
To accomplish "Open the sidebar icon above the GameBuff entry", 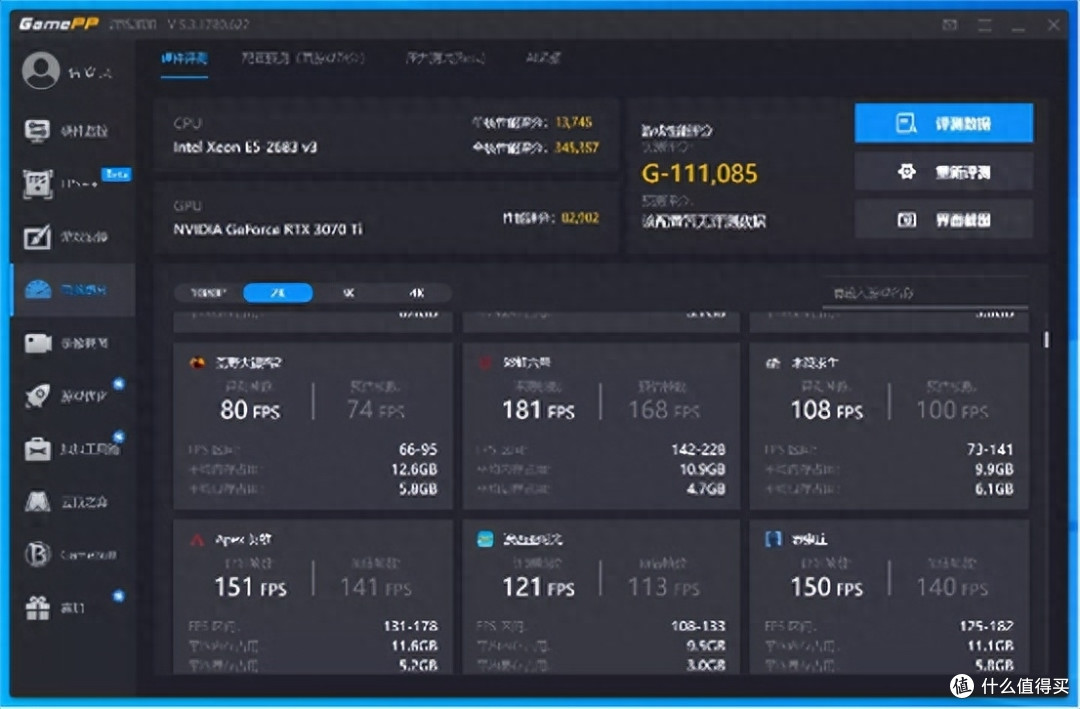I will pyautogui.click(x=37, y=501).
